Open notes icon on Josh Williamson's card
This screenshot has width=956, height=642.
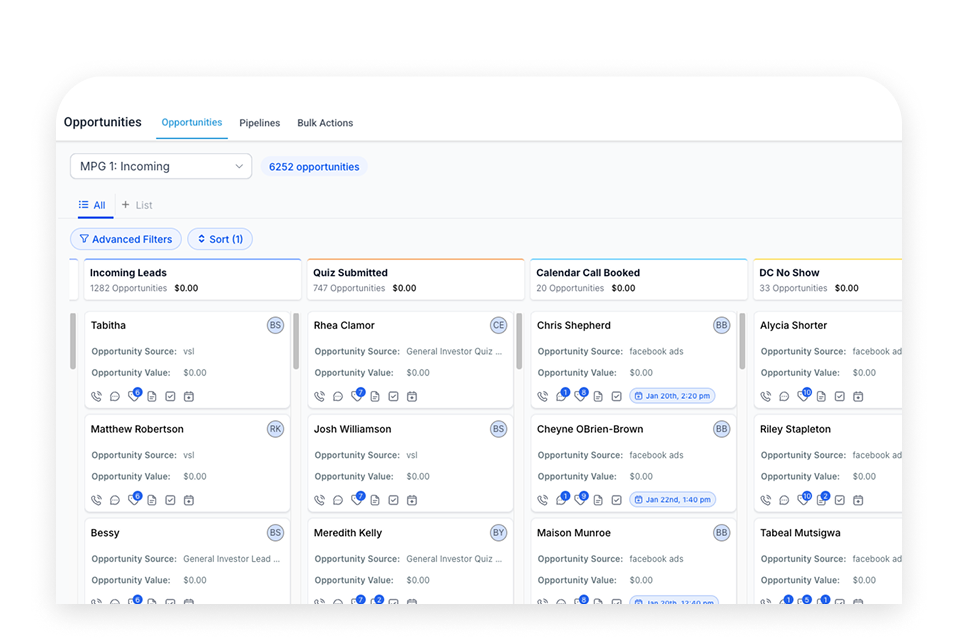[x=374, y=500]
